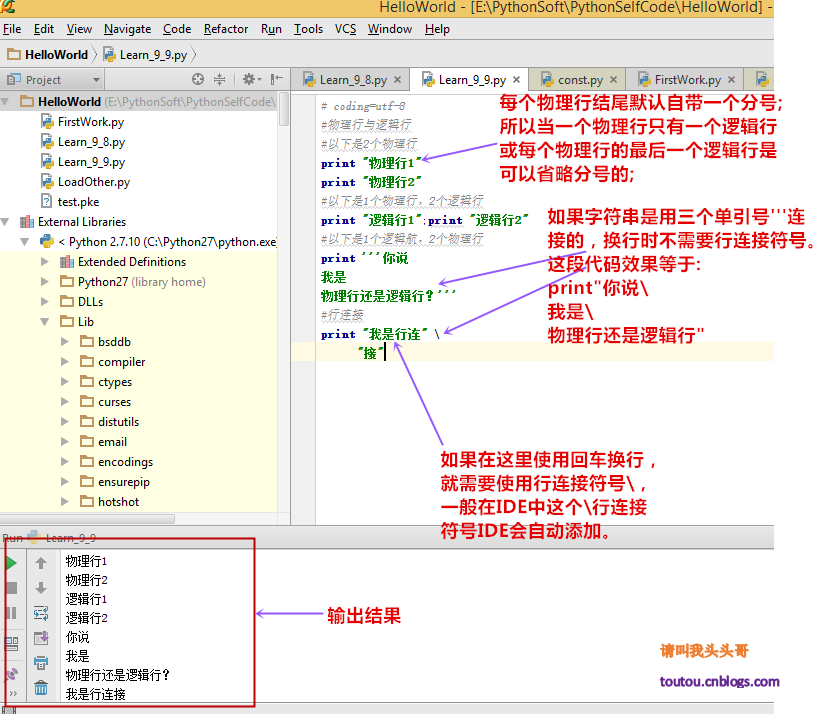Select the distutils folder
The height and width of the screenshot is (714, 819).
110,422
